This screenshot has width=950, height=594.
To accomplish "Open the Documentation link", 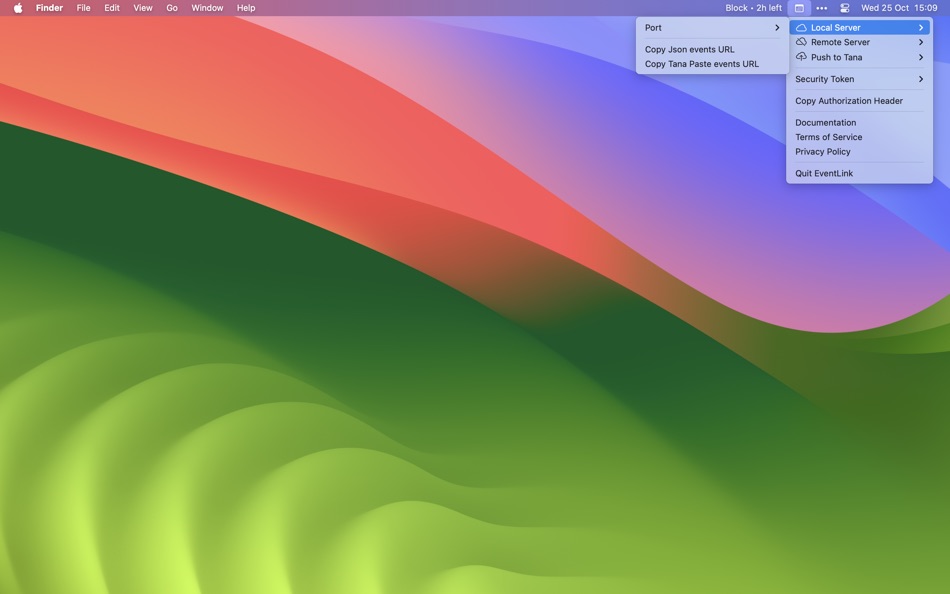I will coord(859,122).
